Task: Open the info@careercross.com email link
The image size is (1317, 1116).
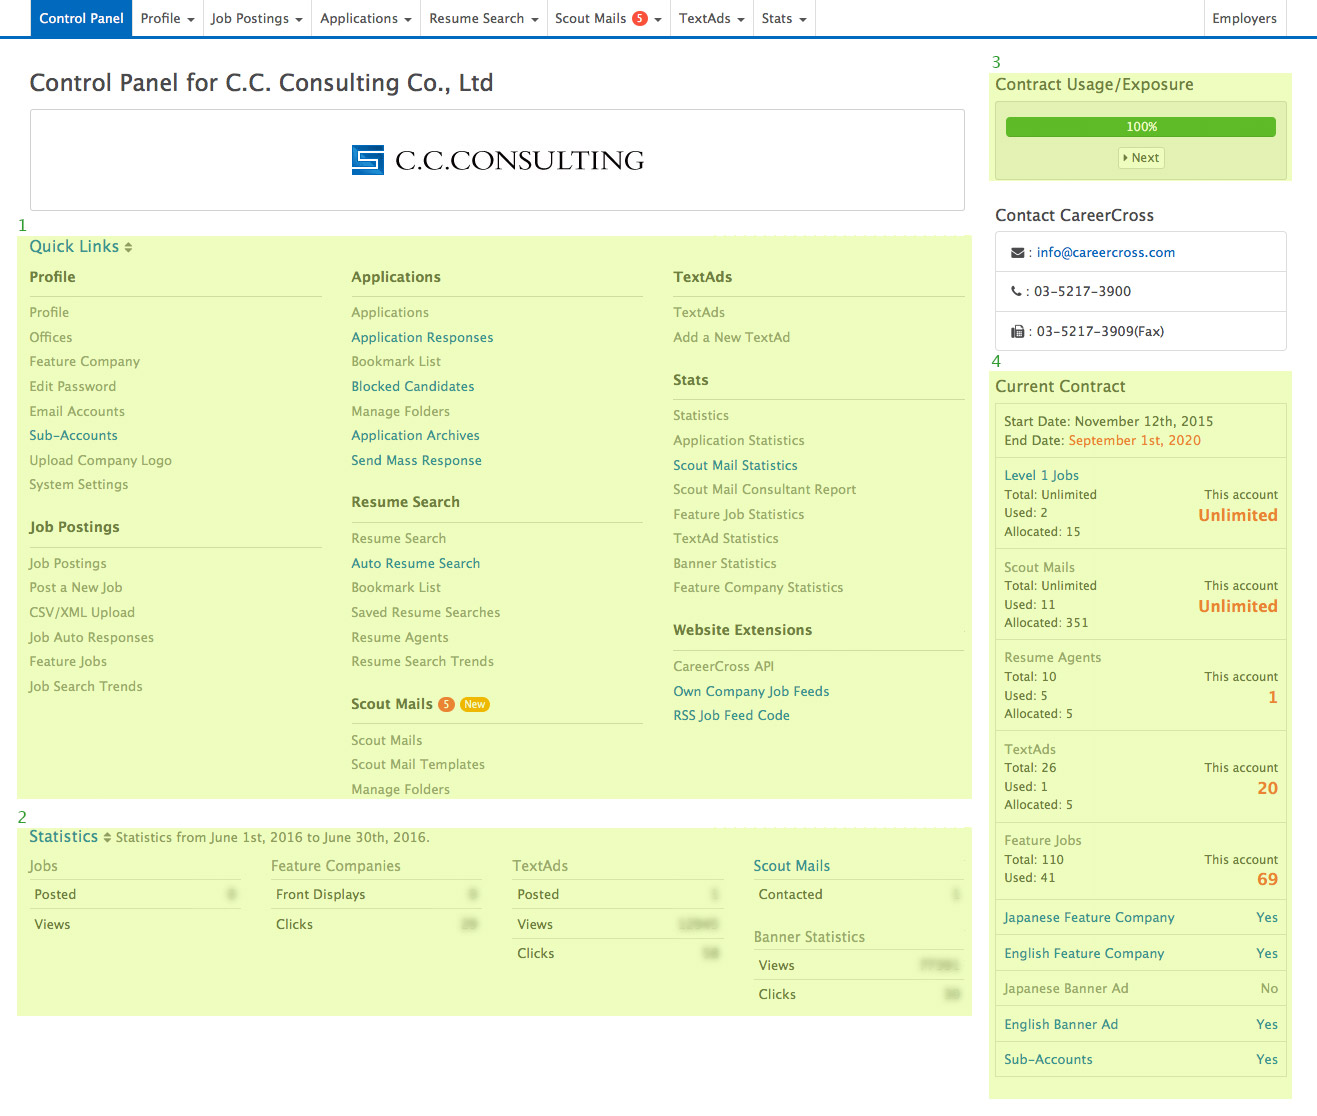Action: pos(1105,253)
